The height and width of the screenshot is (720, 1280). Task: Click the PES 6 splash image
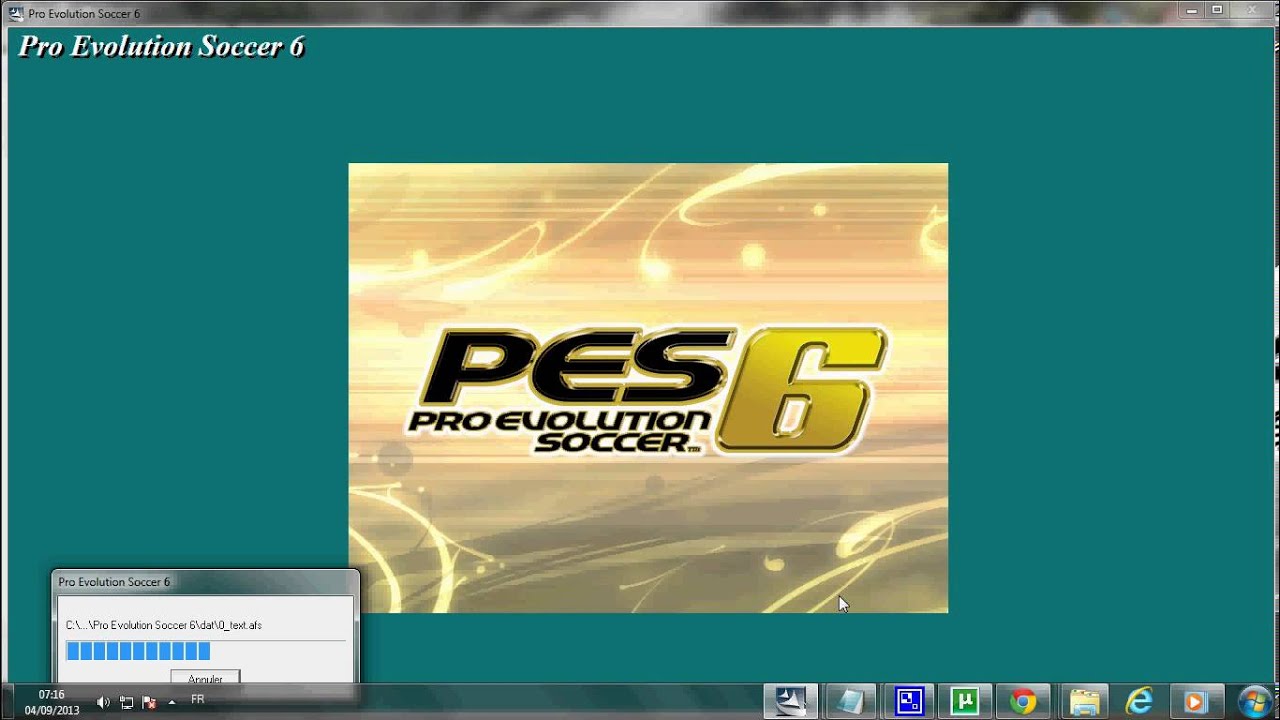pyautogui.click(x=648, y=388)
